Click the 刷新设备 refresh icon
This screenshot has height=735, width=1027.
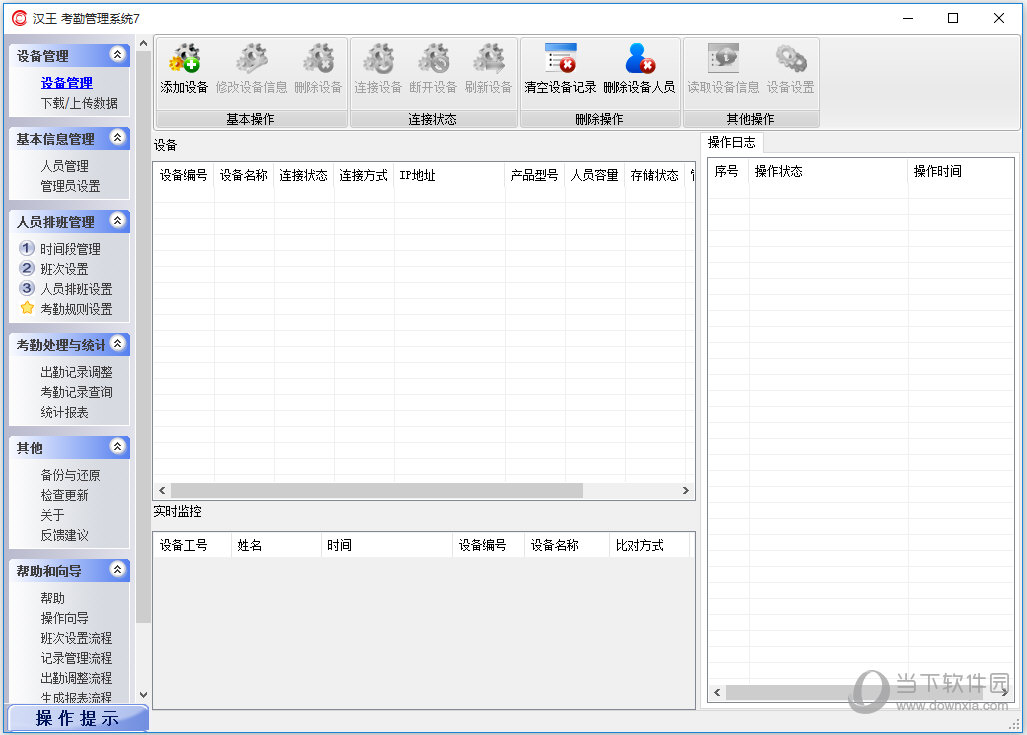pos(489,58)
